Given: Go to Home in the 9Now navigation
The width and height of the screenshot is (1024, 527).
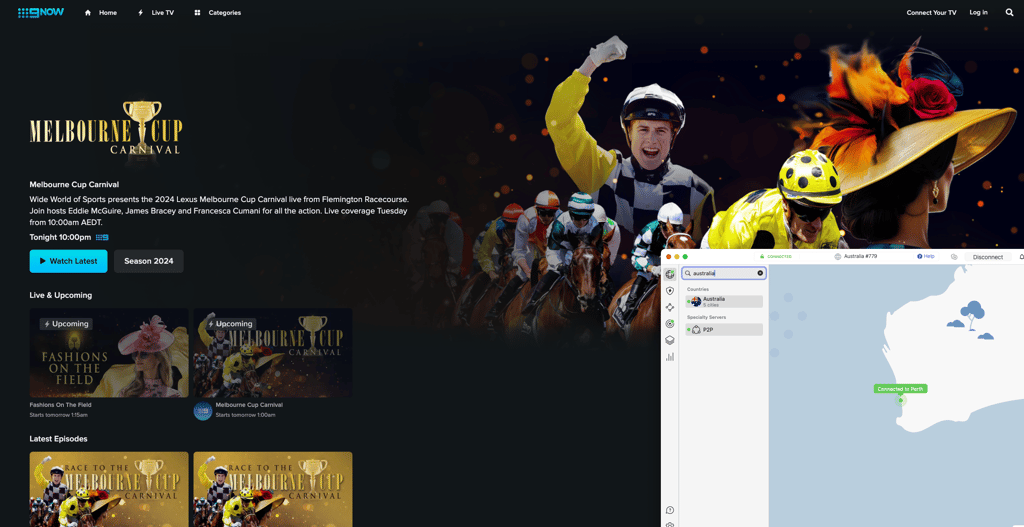Looking at the screenshot, I should coord(101,12).
